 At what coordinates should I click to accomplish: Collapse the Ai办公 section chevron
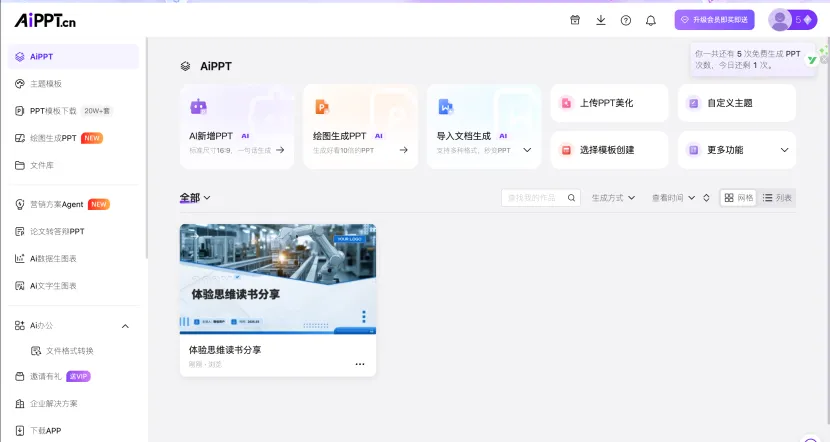tap(125, 326)
